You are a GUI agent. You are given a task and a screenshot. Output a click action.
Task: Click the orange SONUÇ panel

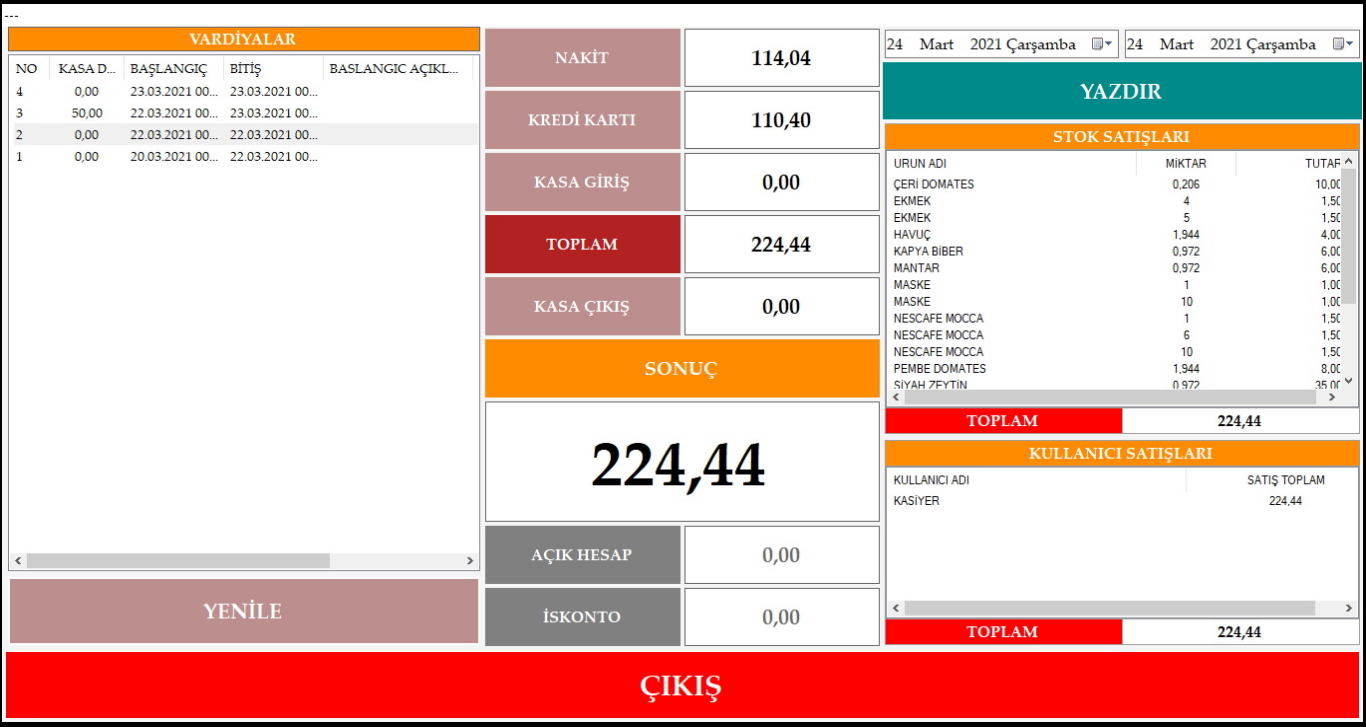681,368
